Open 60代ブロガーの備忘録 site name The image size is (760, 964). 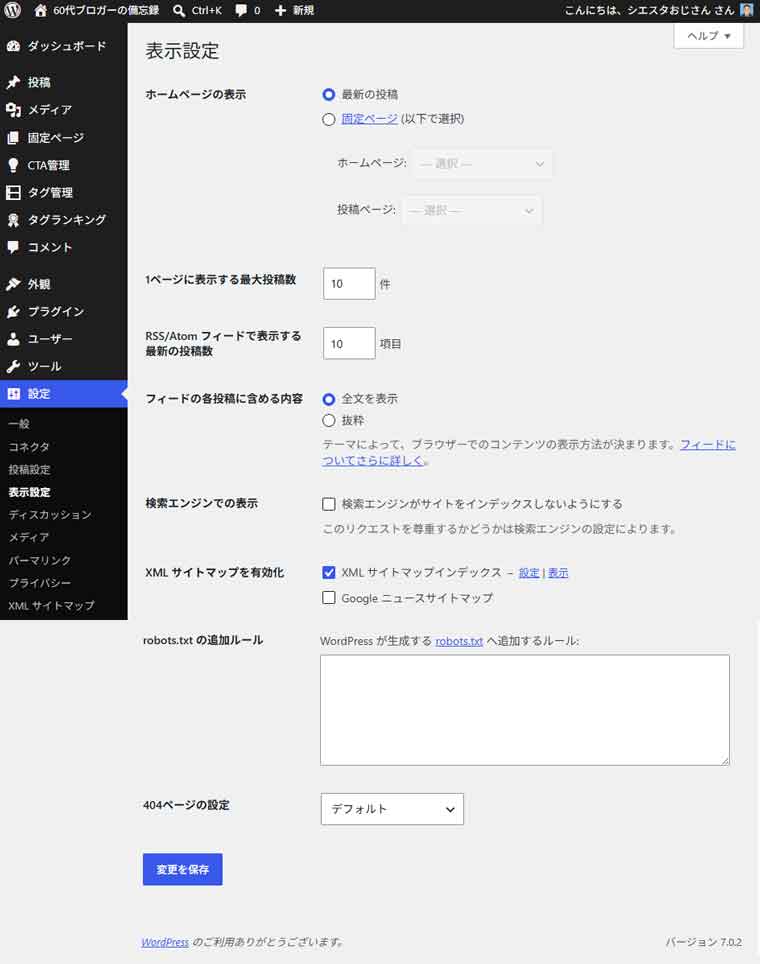point(106,10)
